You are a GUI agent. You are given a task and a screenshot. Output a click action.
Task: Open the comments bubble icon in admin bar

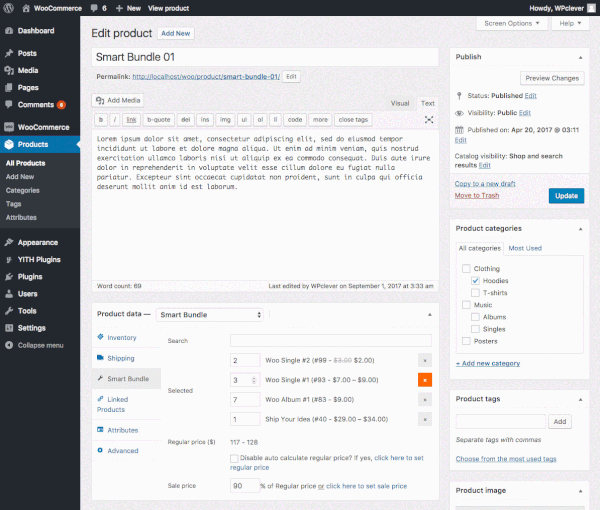click(x=94, y=8)
